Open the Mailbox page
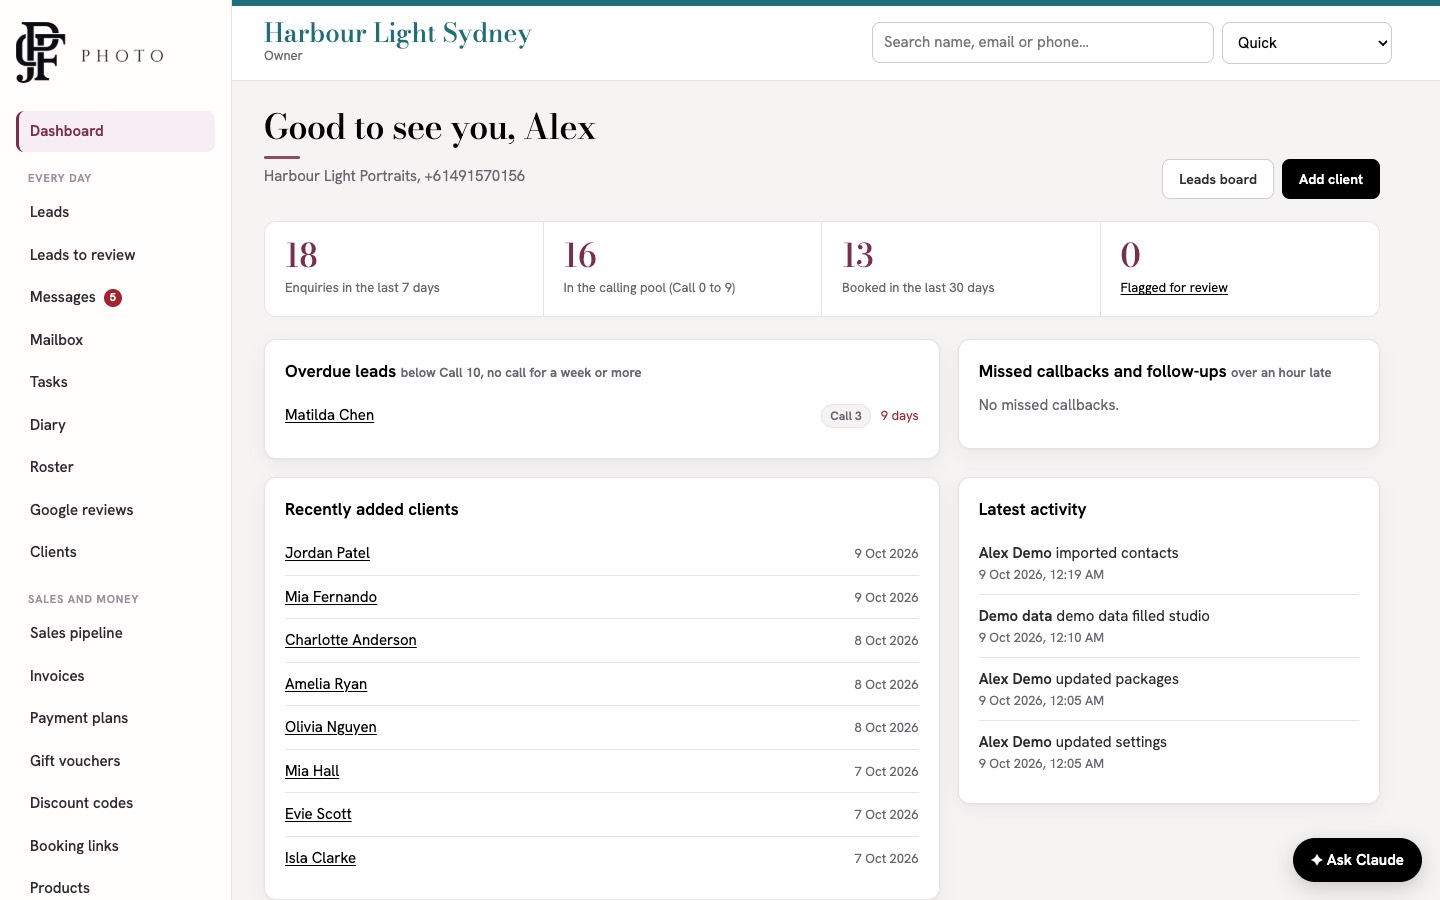This screenshot has width=1440, height=900. pos(116,340)
